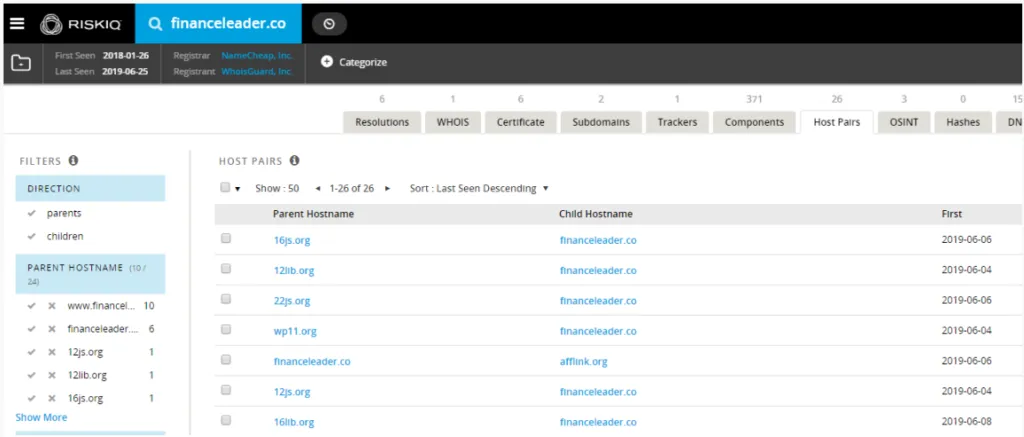Switch to the Subdomains tab
The height and width of the screenshot is (437, 1024).
pyautogui.click(x=601, y=122)
